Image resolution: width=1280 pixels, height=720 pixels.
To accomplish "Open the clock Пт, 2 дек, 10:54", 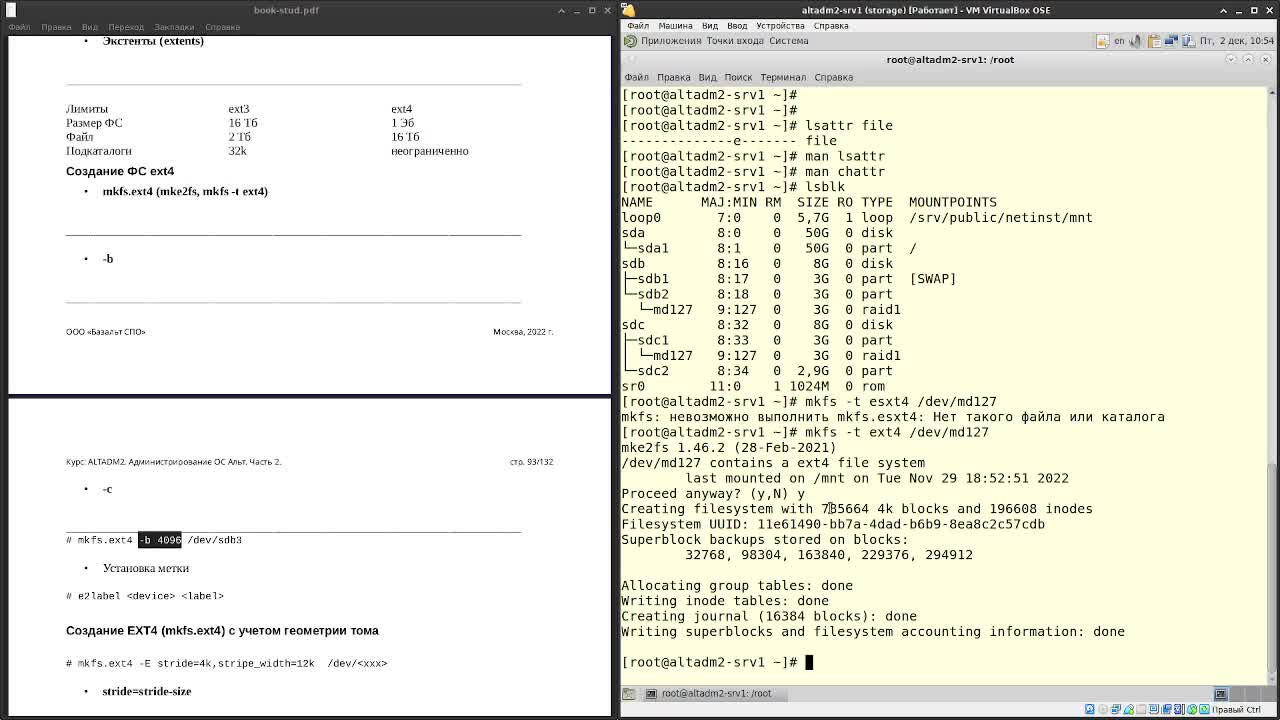I will click(1237, 41).
